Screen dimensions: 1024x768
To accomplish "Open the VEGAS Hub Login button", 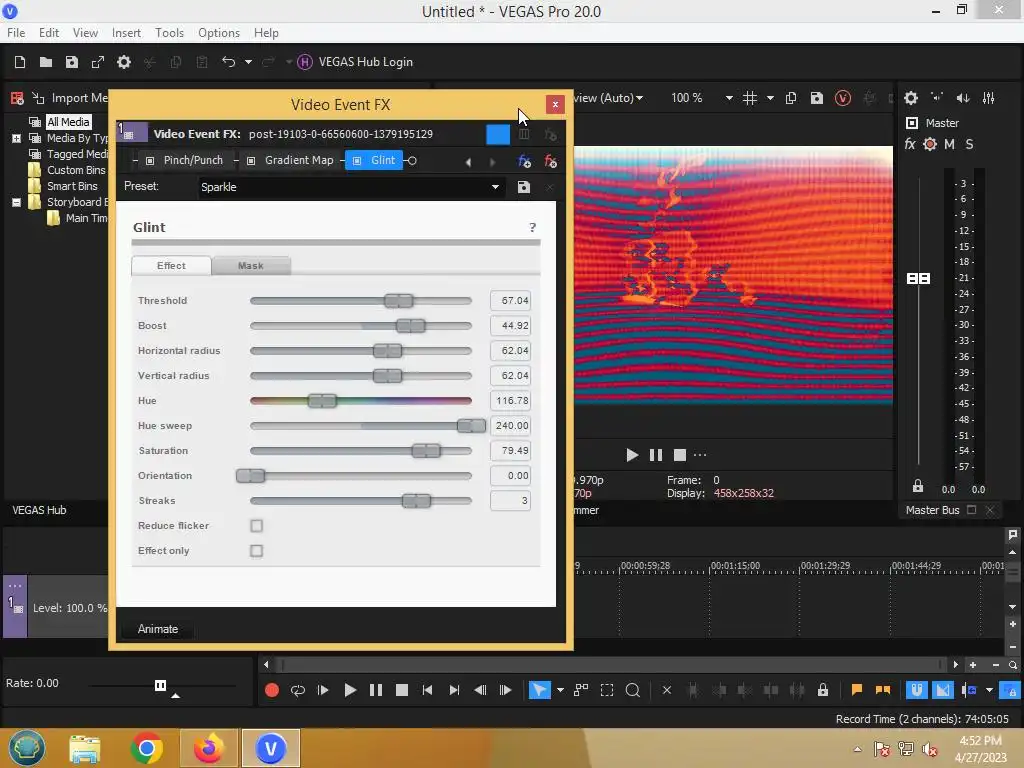I will pyautogui.click(x=355, y=62).
